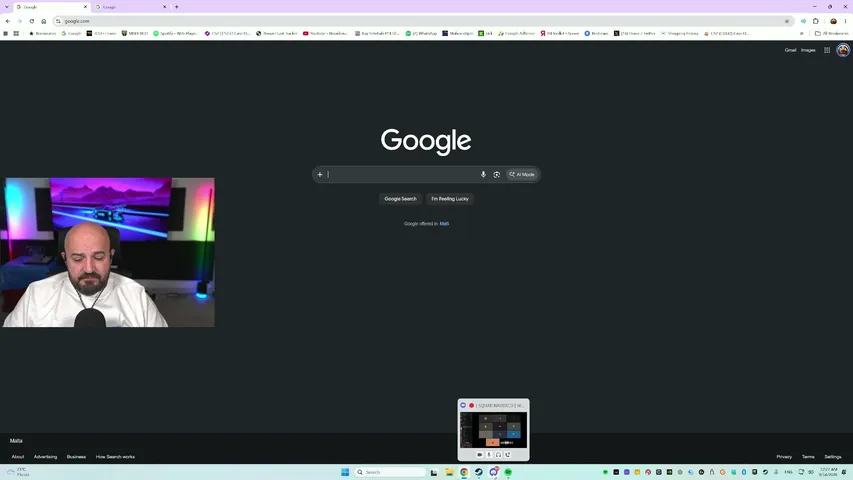853x480 pixels.
Task: Search by image with Google Lens
Action: 497,175
